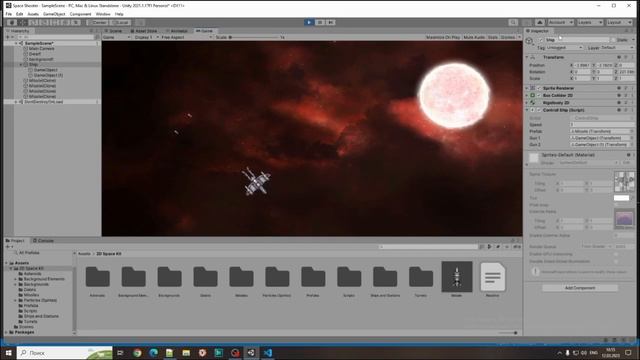Open the Edit menu
Image resolution: width=640 pixels, height=360 pixels.
click(19, 14)
